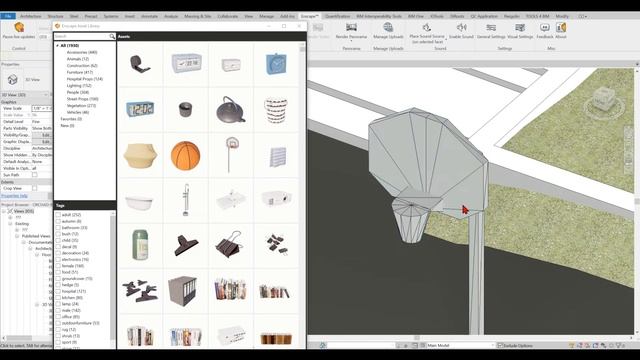Click the Pause live updates icon
640x360 pixels.
[19, 27]
